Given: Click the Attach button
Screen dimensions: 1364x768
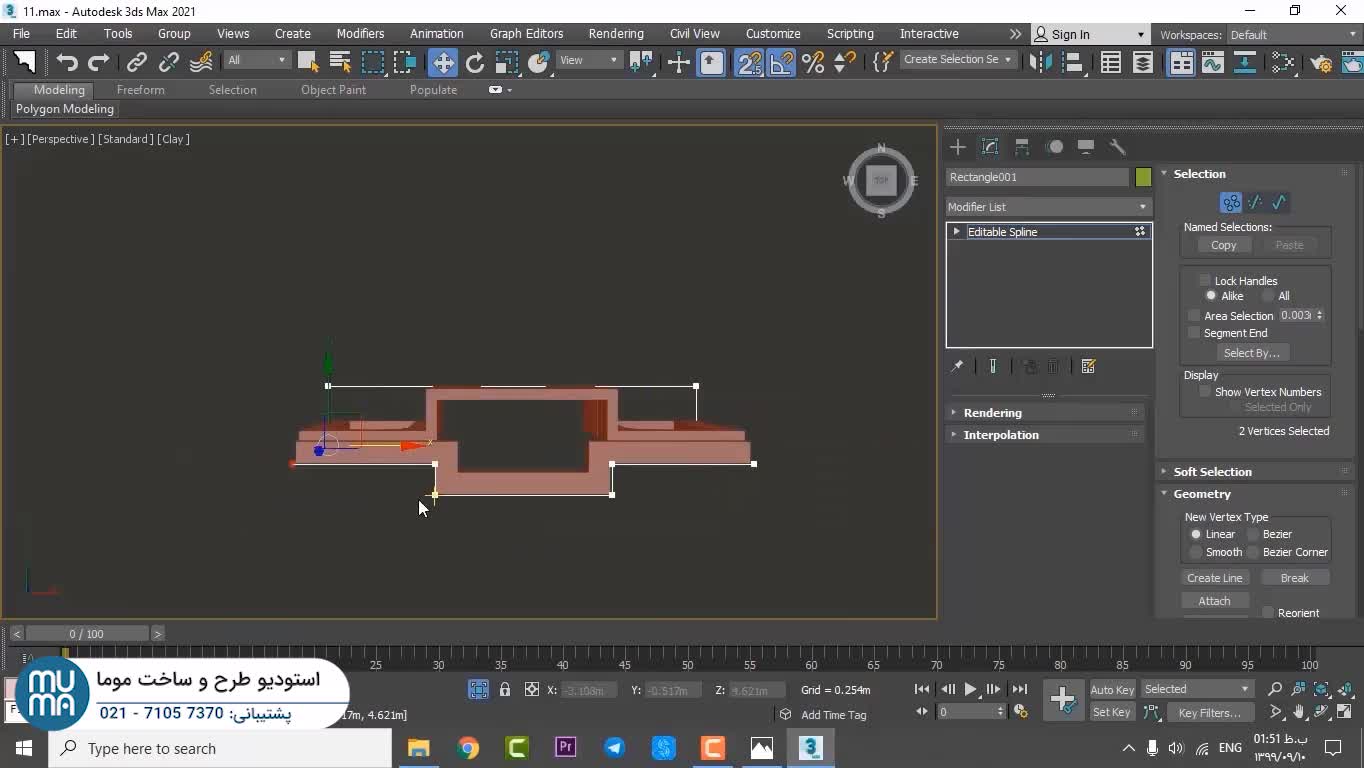Looking at the screenshot, I should click(x=1214, y=601).
